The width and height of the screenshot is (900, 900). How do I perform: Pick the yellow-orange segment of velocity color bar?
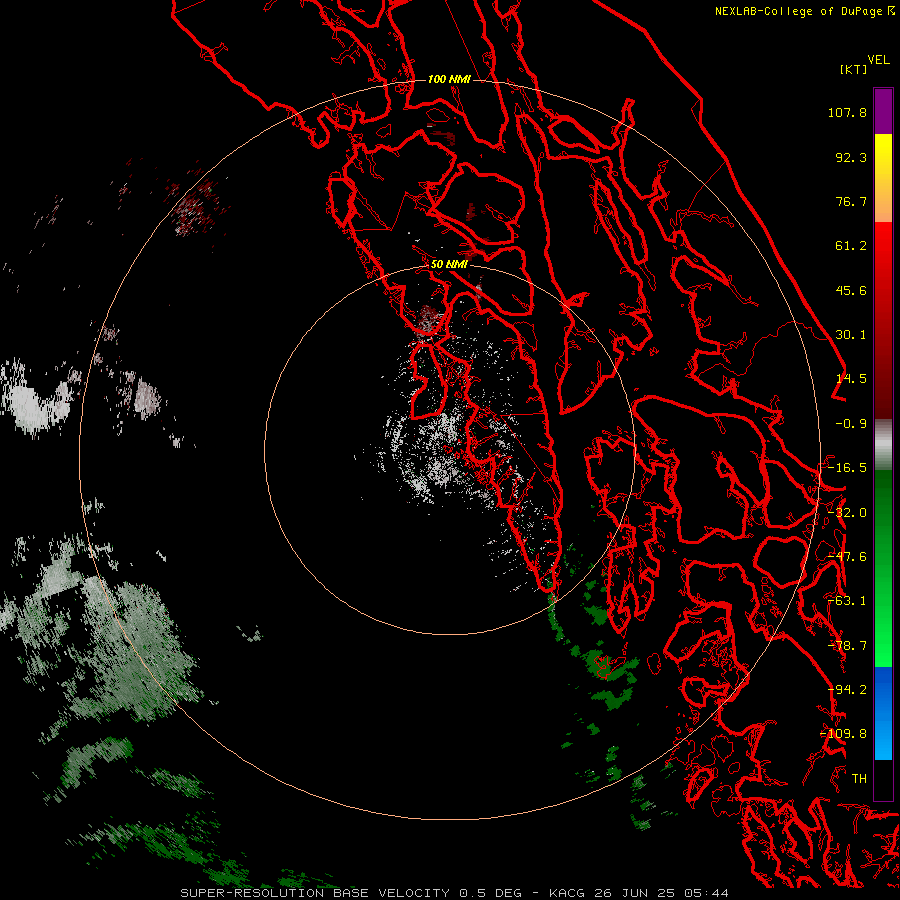(883, 178)
